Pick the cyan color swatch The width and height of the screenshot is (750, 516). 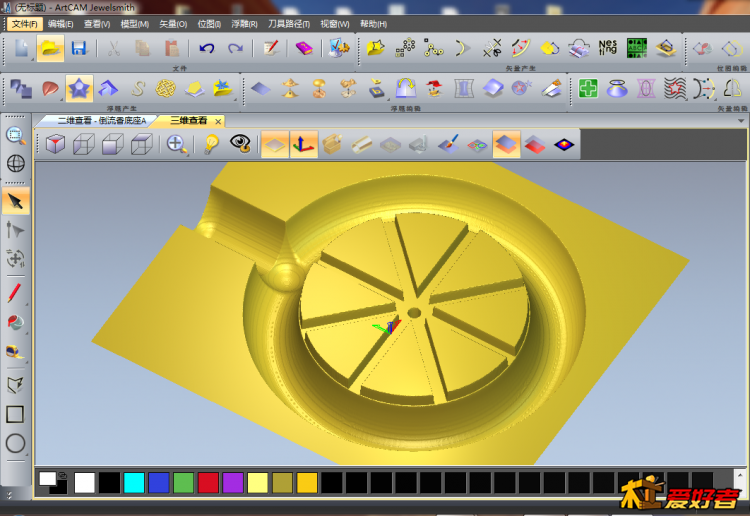pos(133,483)
